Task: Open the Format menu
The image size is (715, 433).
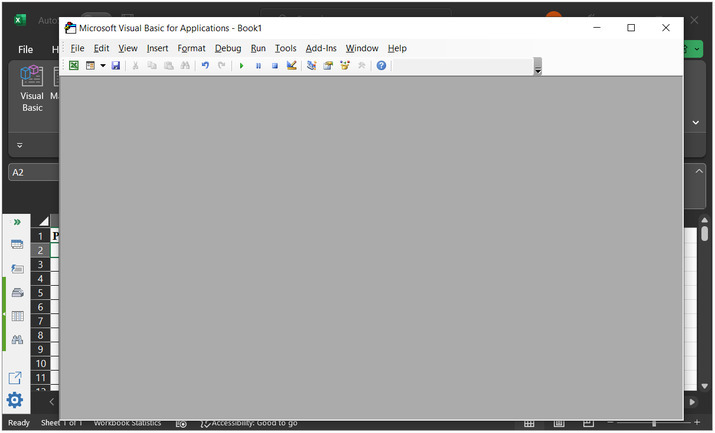Action: tap(192, 48)
